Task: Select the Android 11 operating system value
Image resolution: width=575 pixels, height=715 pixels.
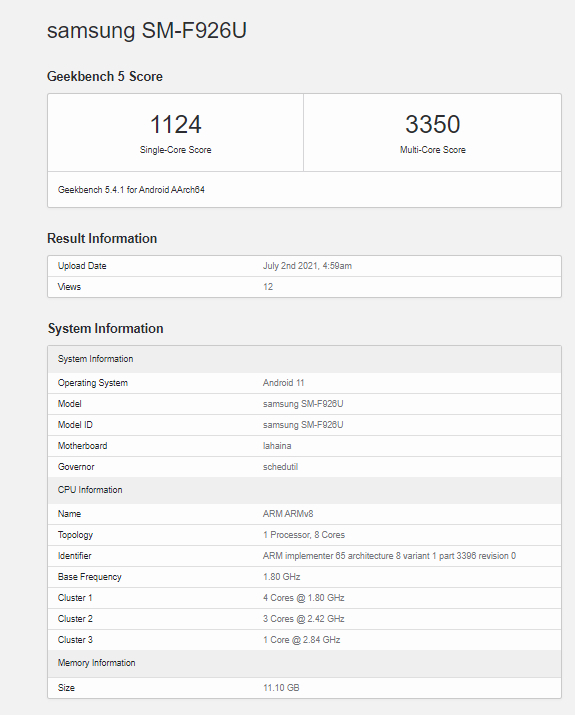Action: (284, 383)
